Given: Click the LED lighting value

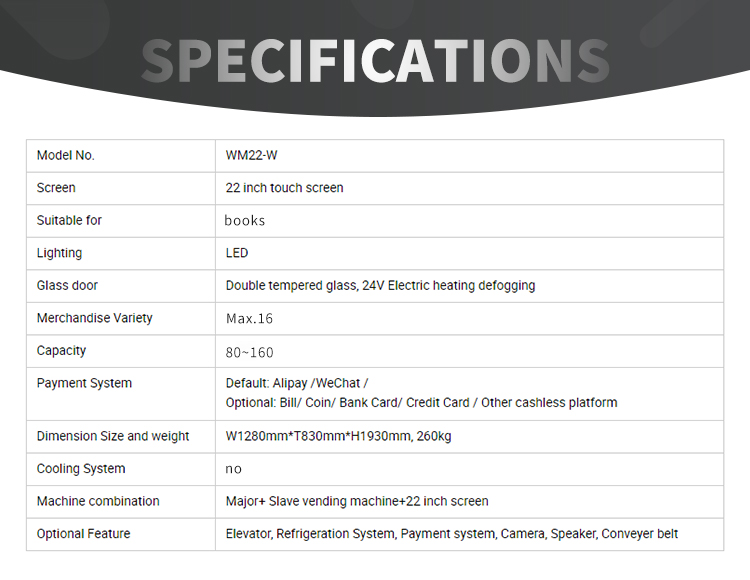Looking at the screenshot, I should (x=237, y=253).
